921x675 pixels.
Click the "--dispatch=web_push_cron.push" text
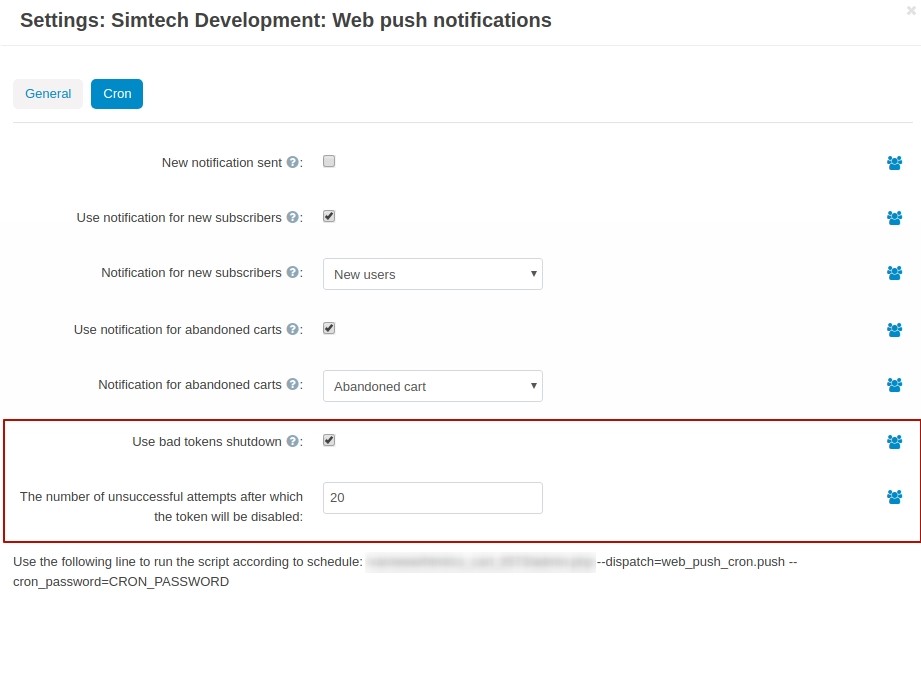[x=691, y=562]
